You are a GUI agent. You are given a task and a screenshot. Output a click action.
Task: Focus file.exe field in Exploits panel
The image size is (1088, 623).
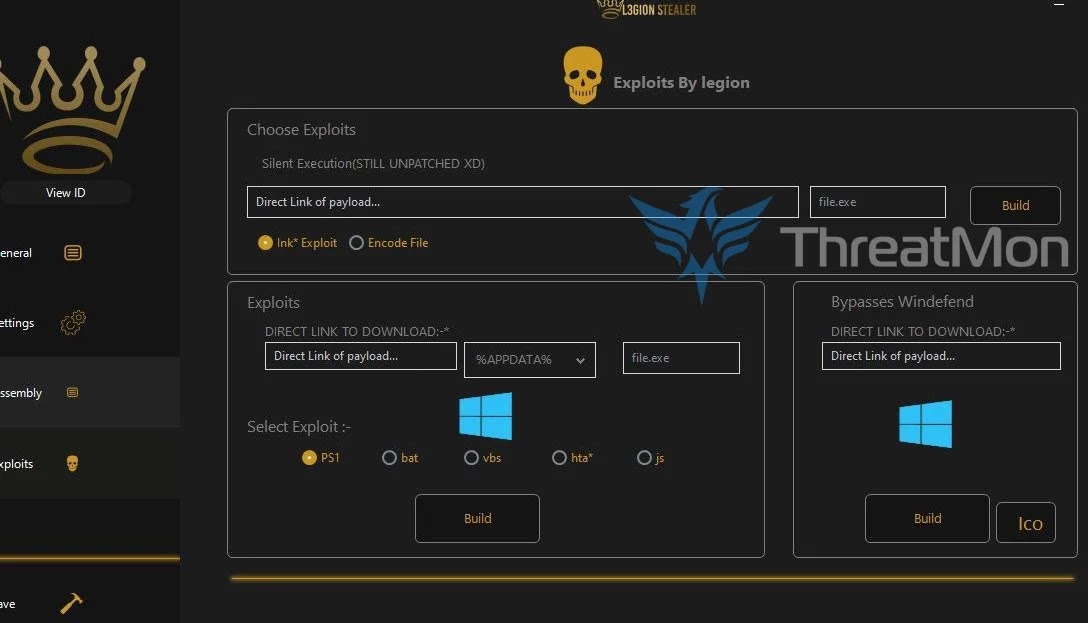681,358
